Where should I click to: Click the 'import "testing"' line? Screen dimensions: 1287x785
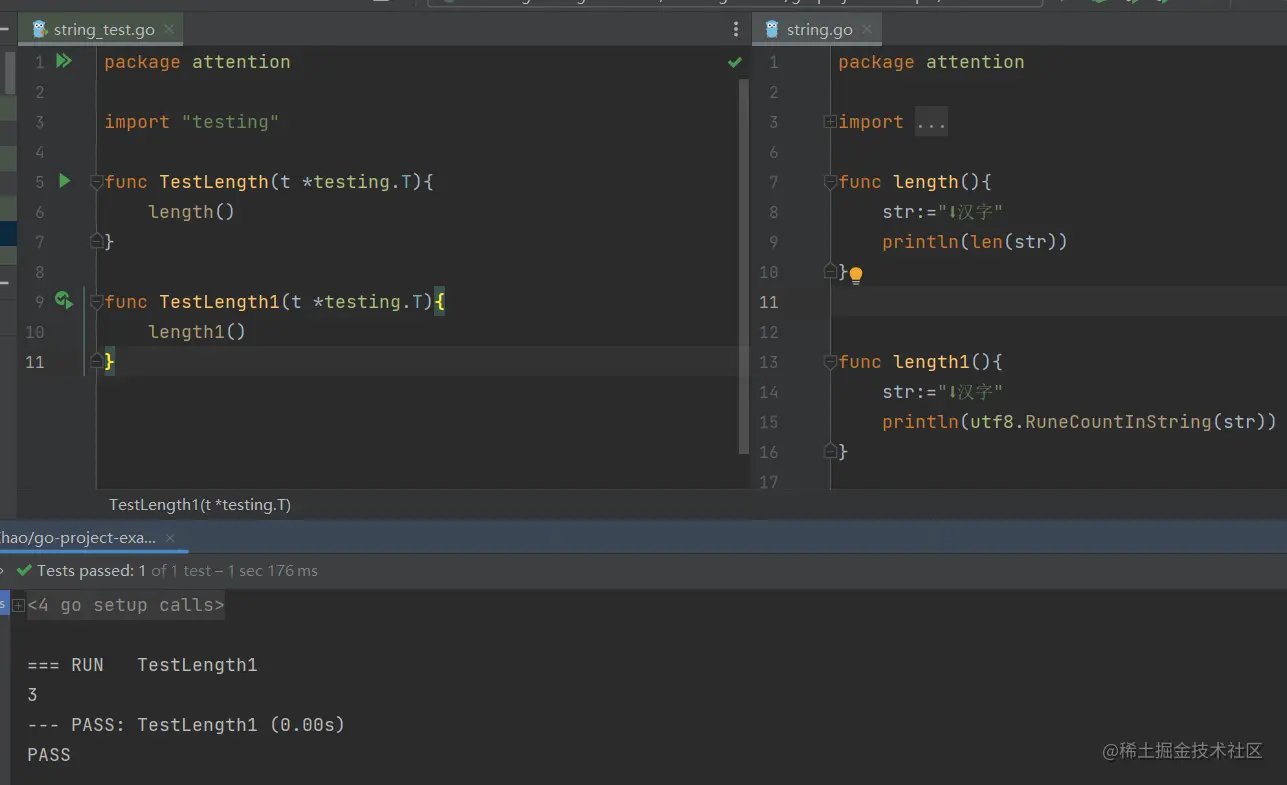pyautogui.click(x=191, y=122)
